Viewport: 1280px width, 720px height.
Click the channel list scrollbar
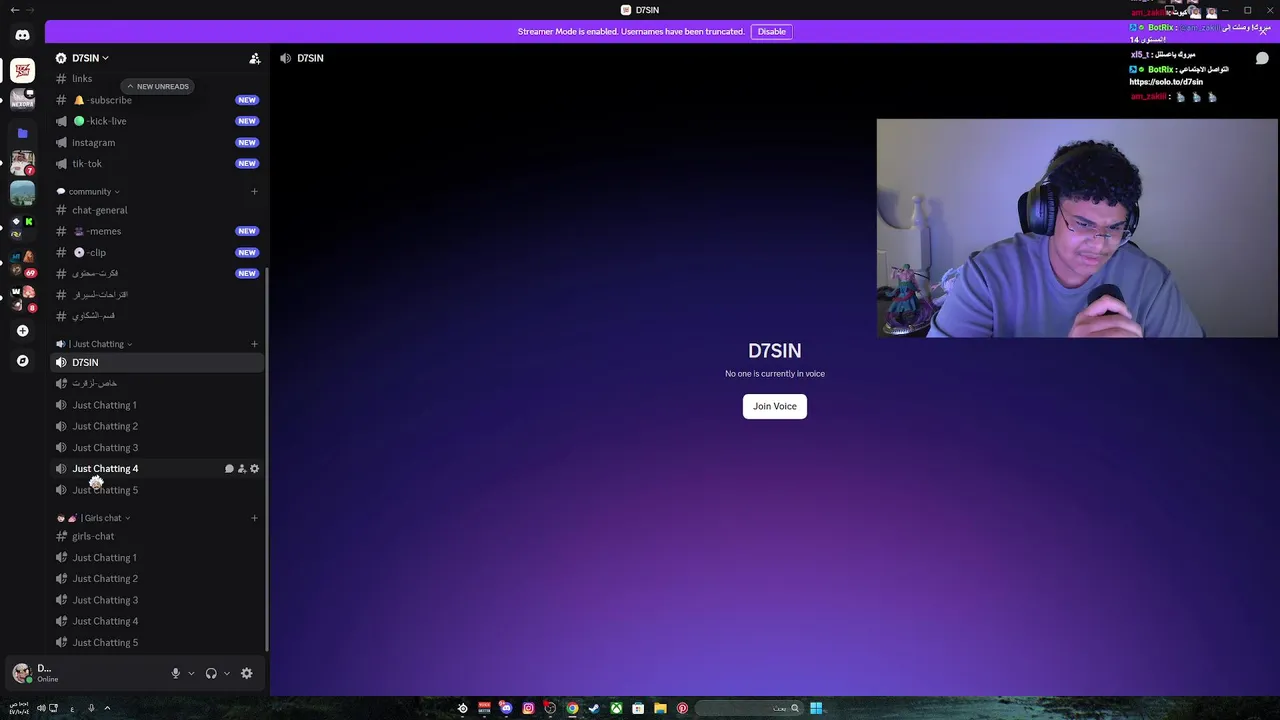tap(266, 460)
